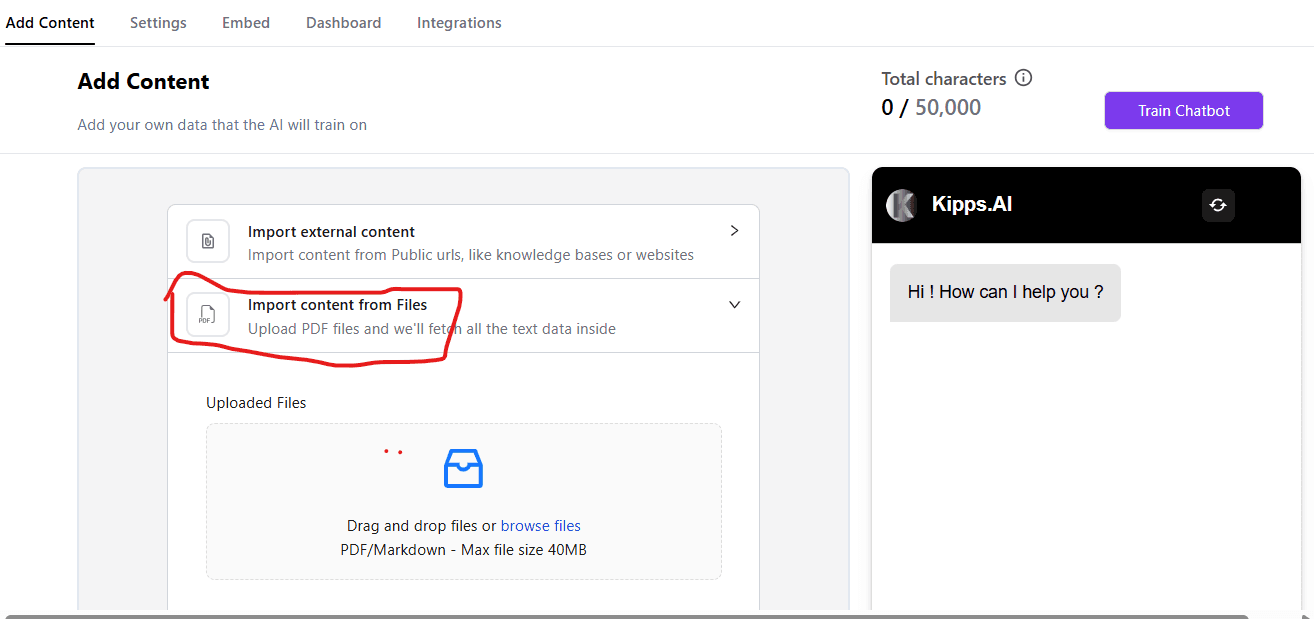Switch to the Settings tab
Screen dimensions: 1314x619
pyautogui.click(x=158, y=23)
